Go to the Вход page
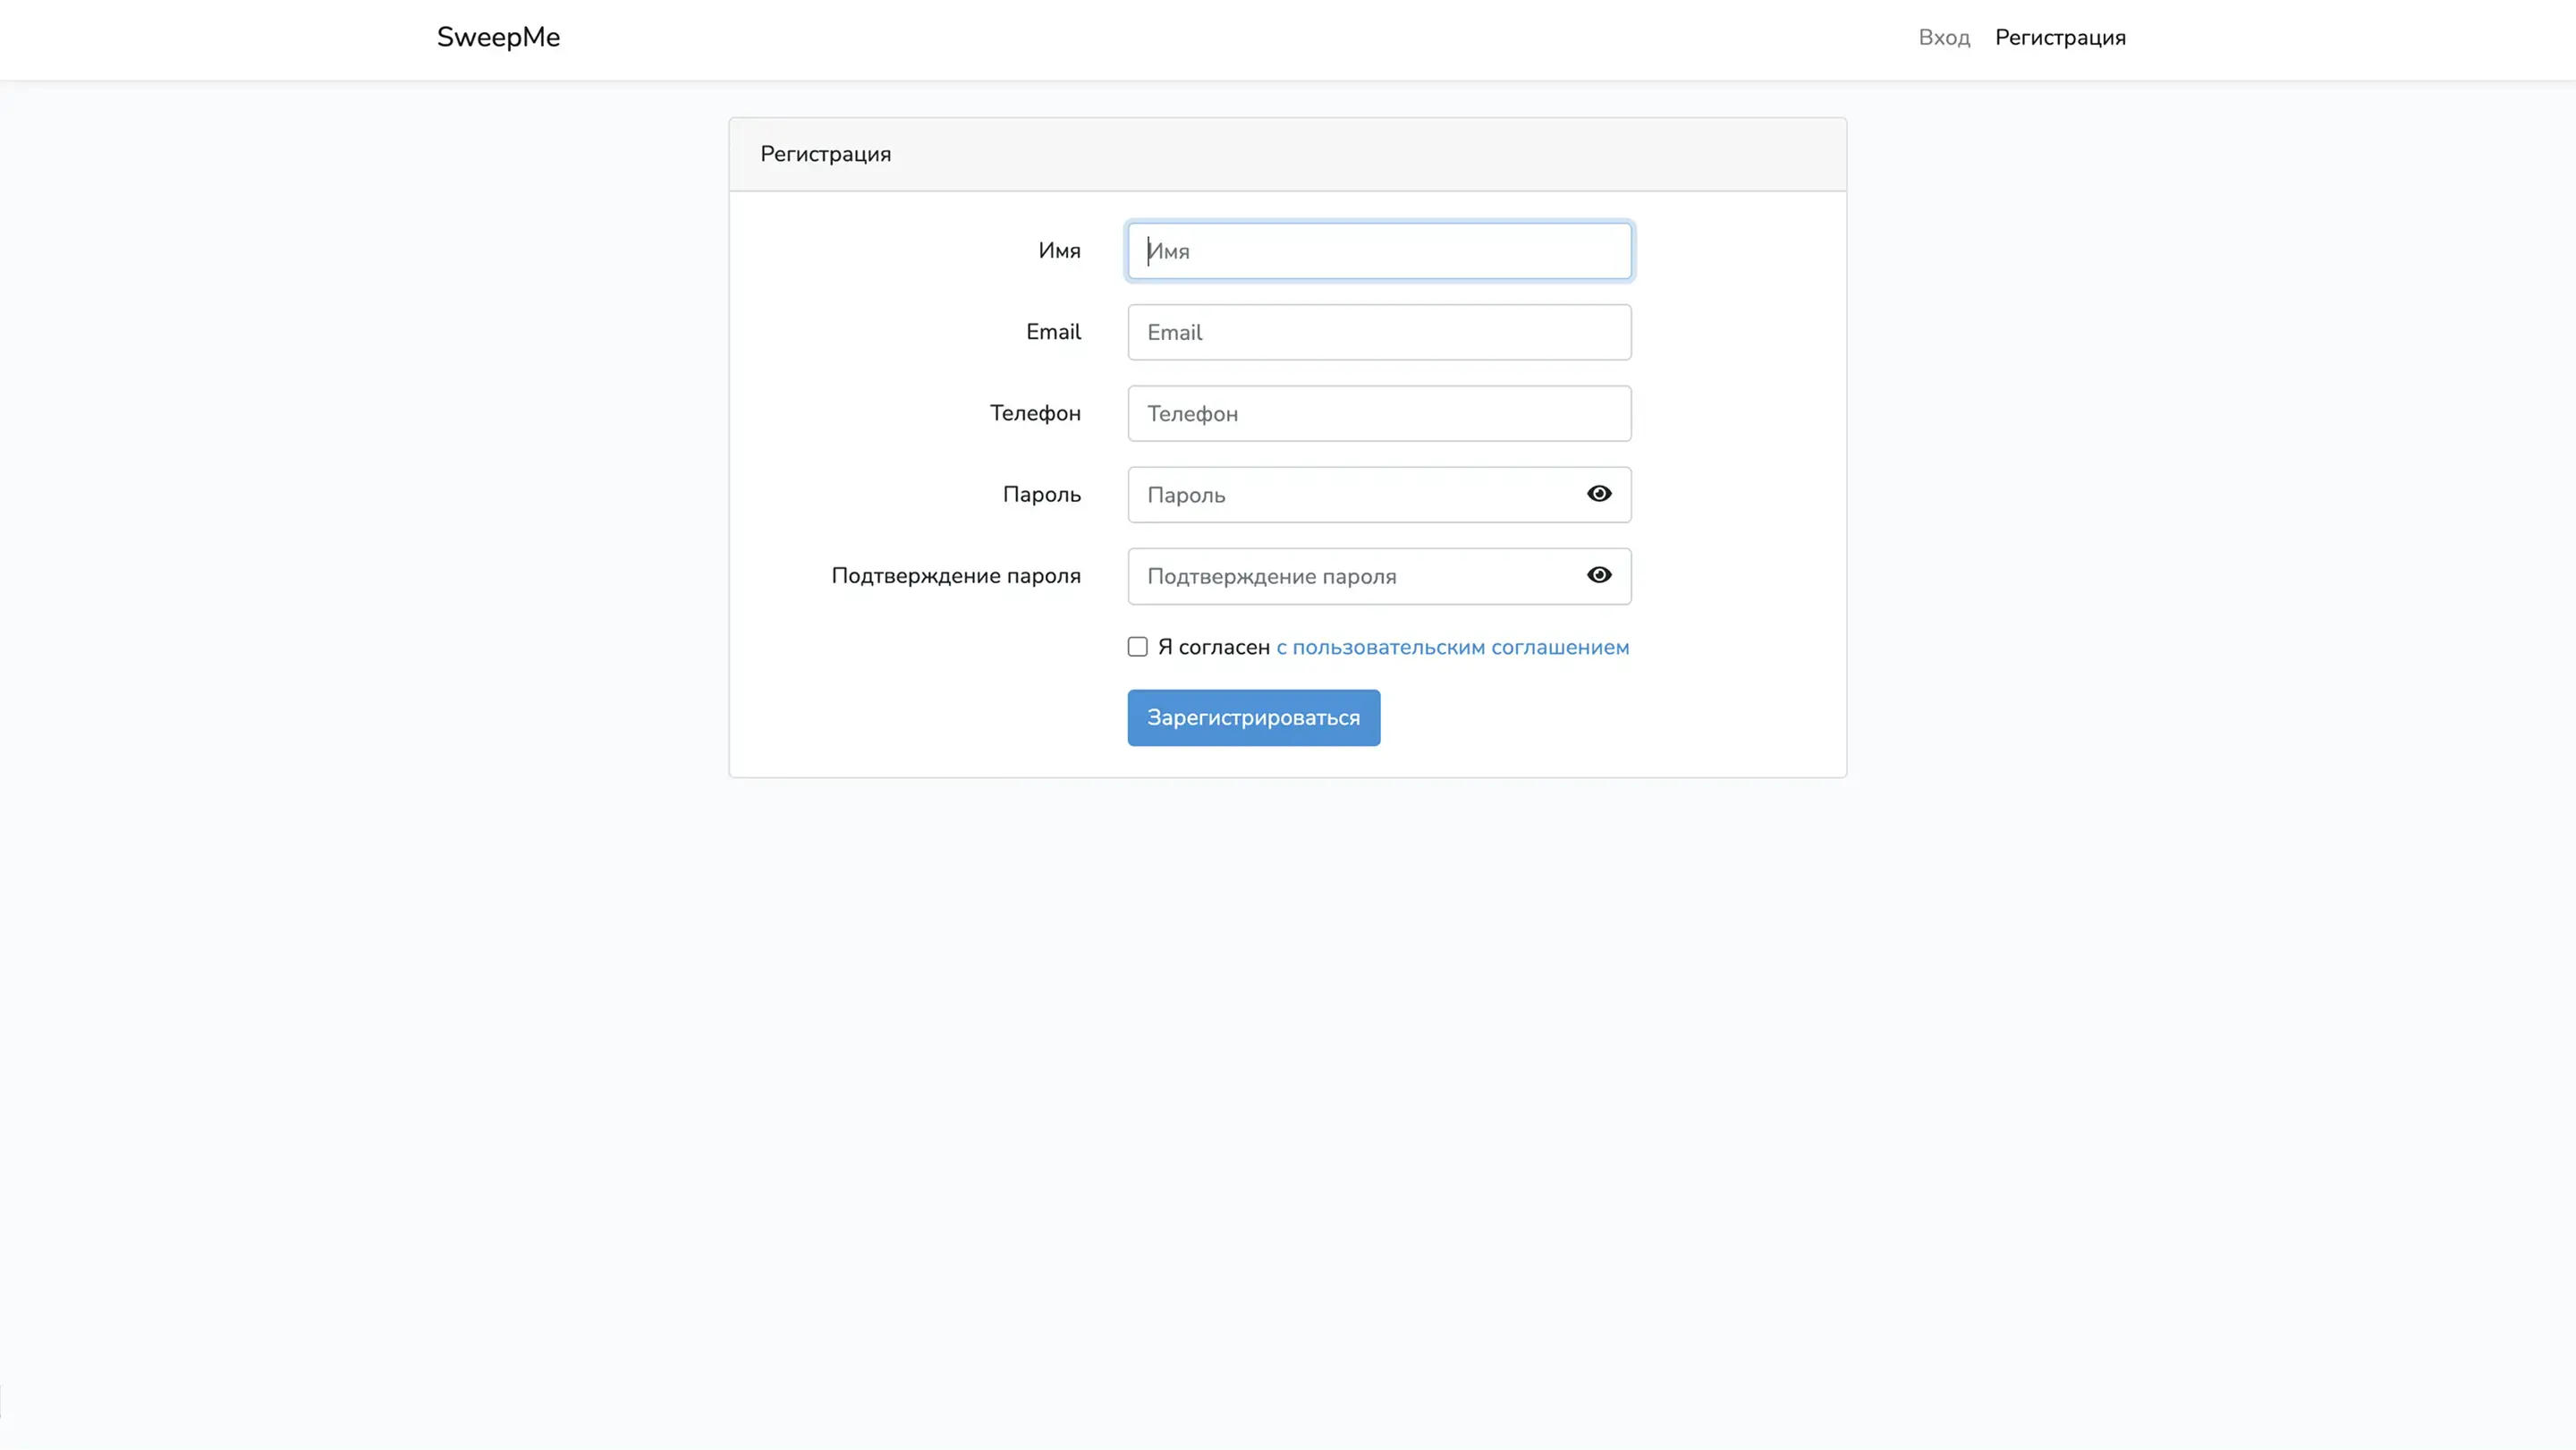Image resolution: width=2576 pixels, height=1450 pixels. (x=1943, y=37)
